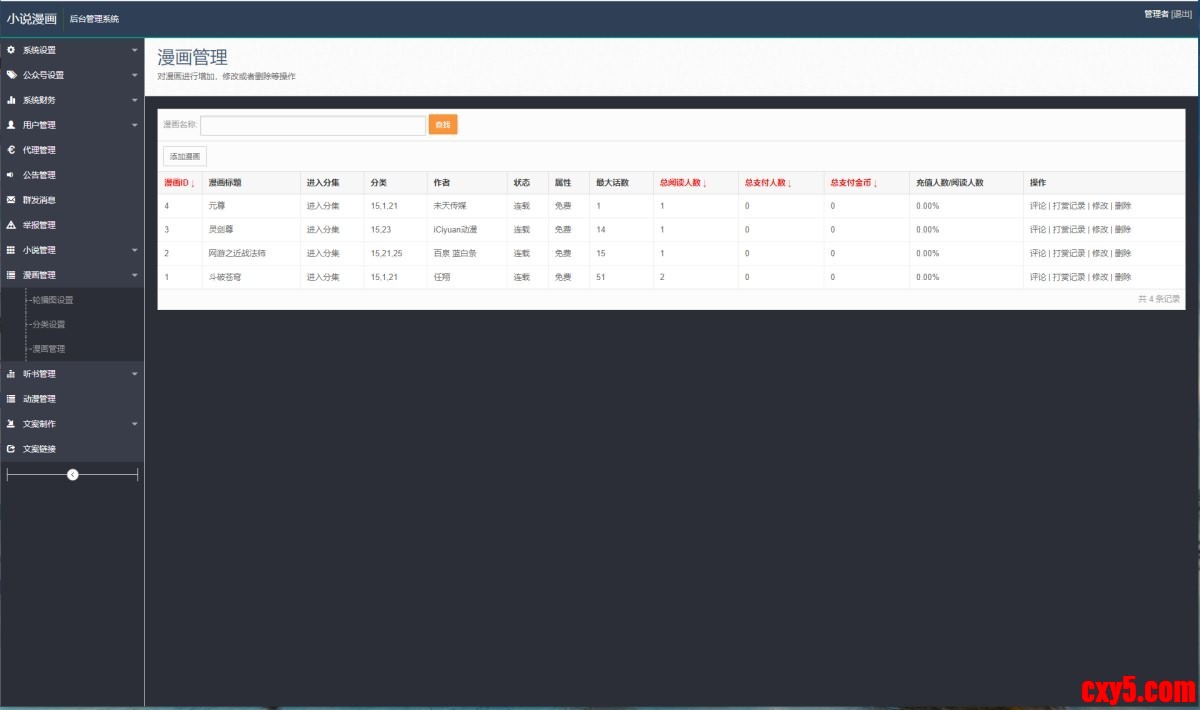
Task: Open 分类设置 submenu item
Action: 47,325
